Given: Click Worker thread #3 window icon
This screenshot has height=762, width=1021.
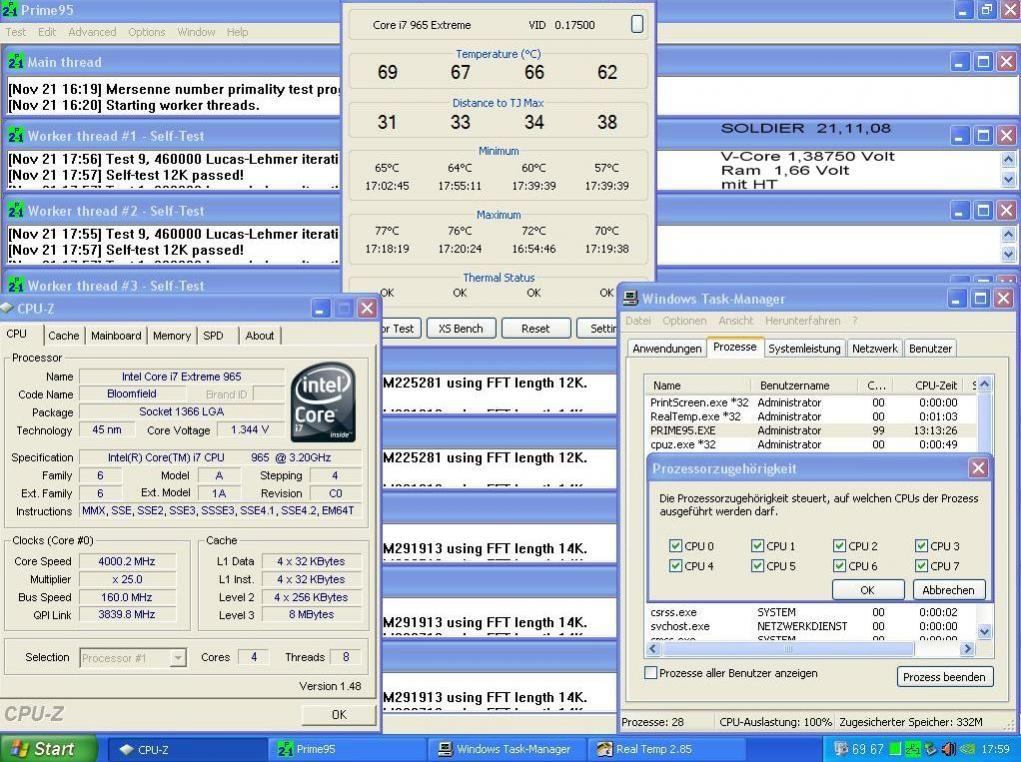Looking at the screenshot, I should coord(16,285).
